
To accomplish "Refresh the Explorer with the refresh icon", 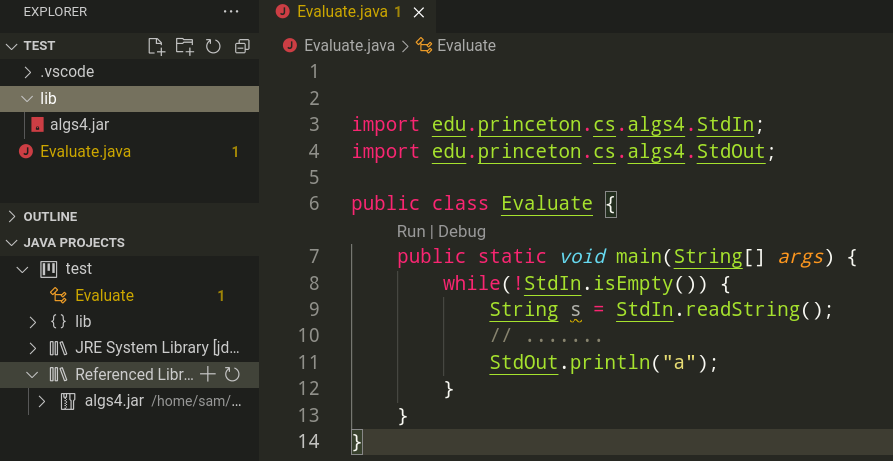I will 213,46.
